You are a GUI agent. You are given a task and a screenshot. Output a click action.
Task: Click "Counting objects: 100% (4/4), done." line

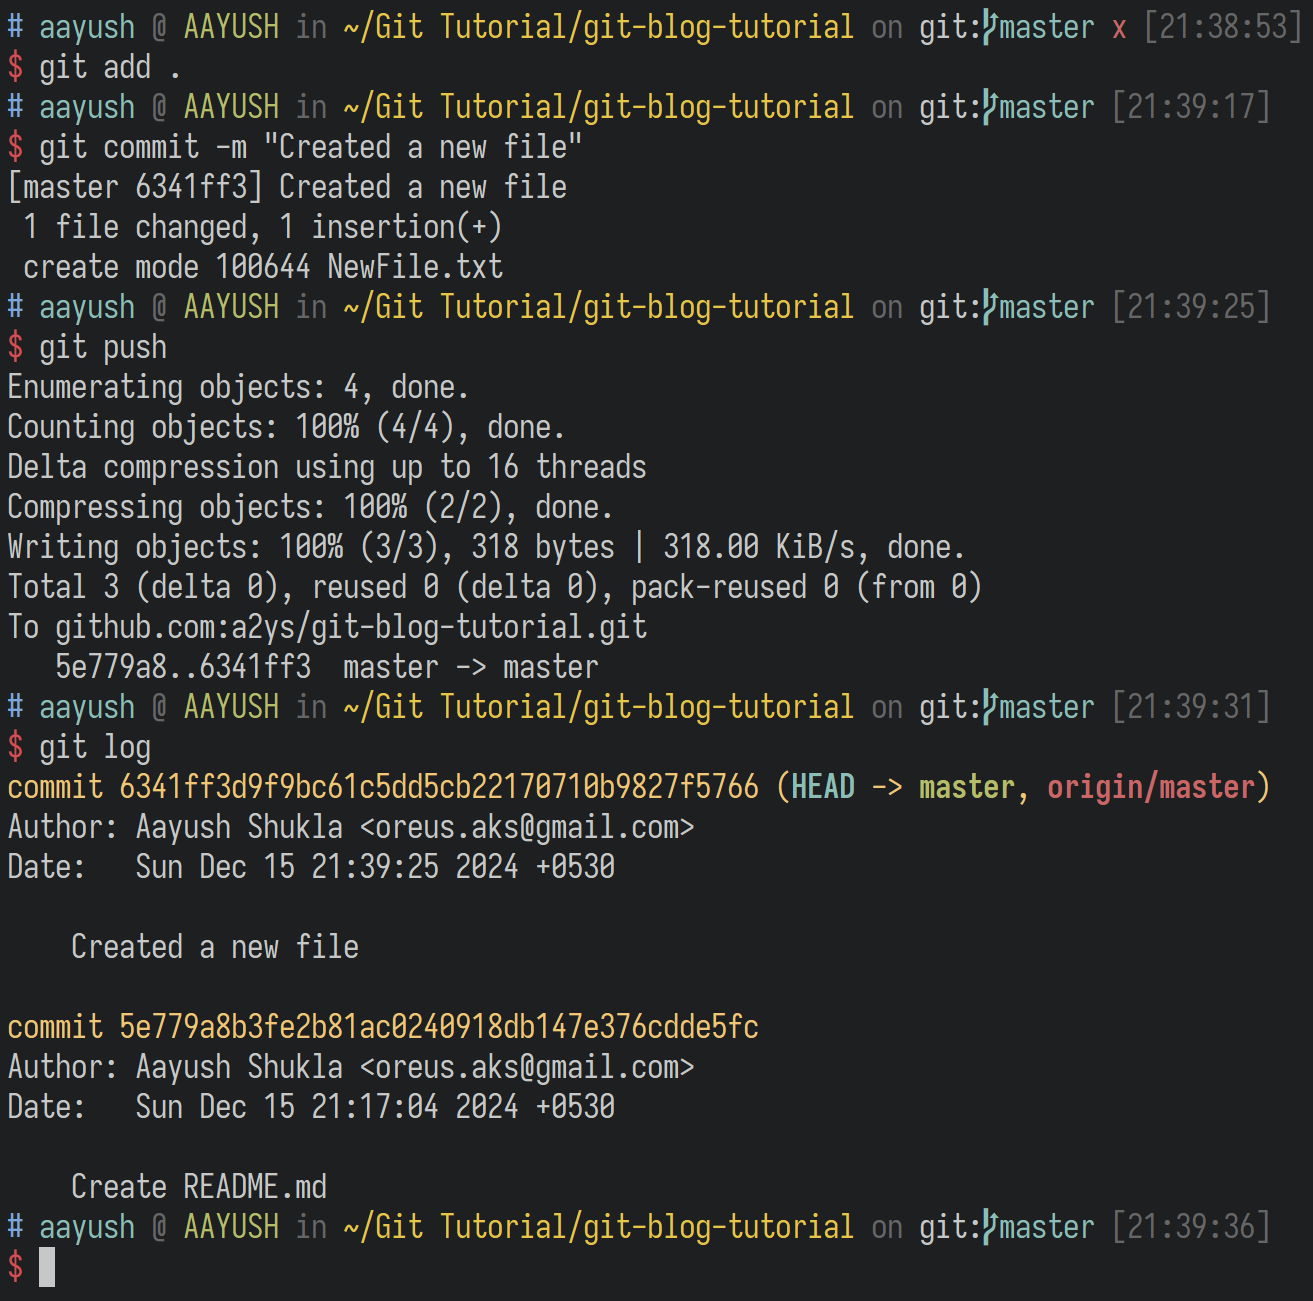coord(286,427)
